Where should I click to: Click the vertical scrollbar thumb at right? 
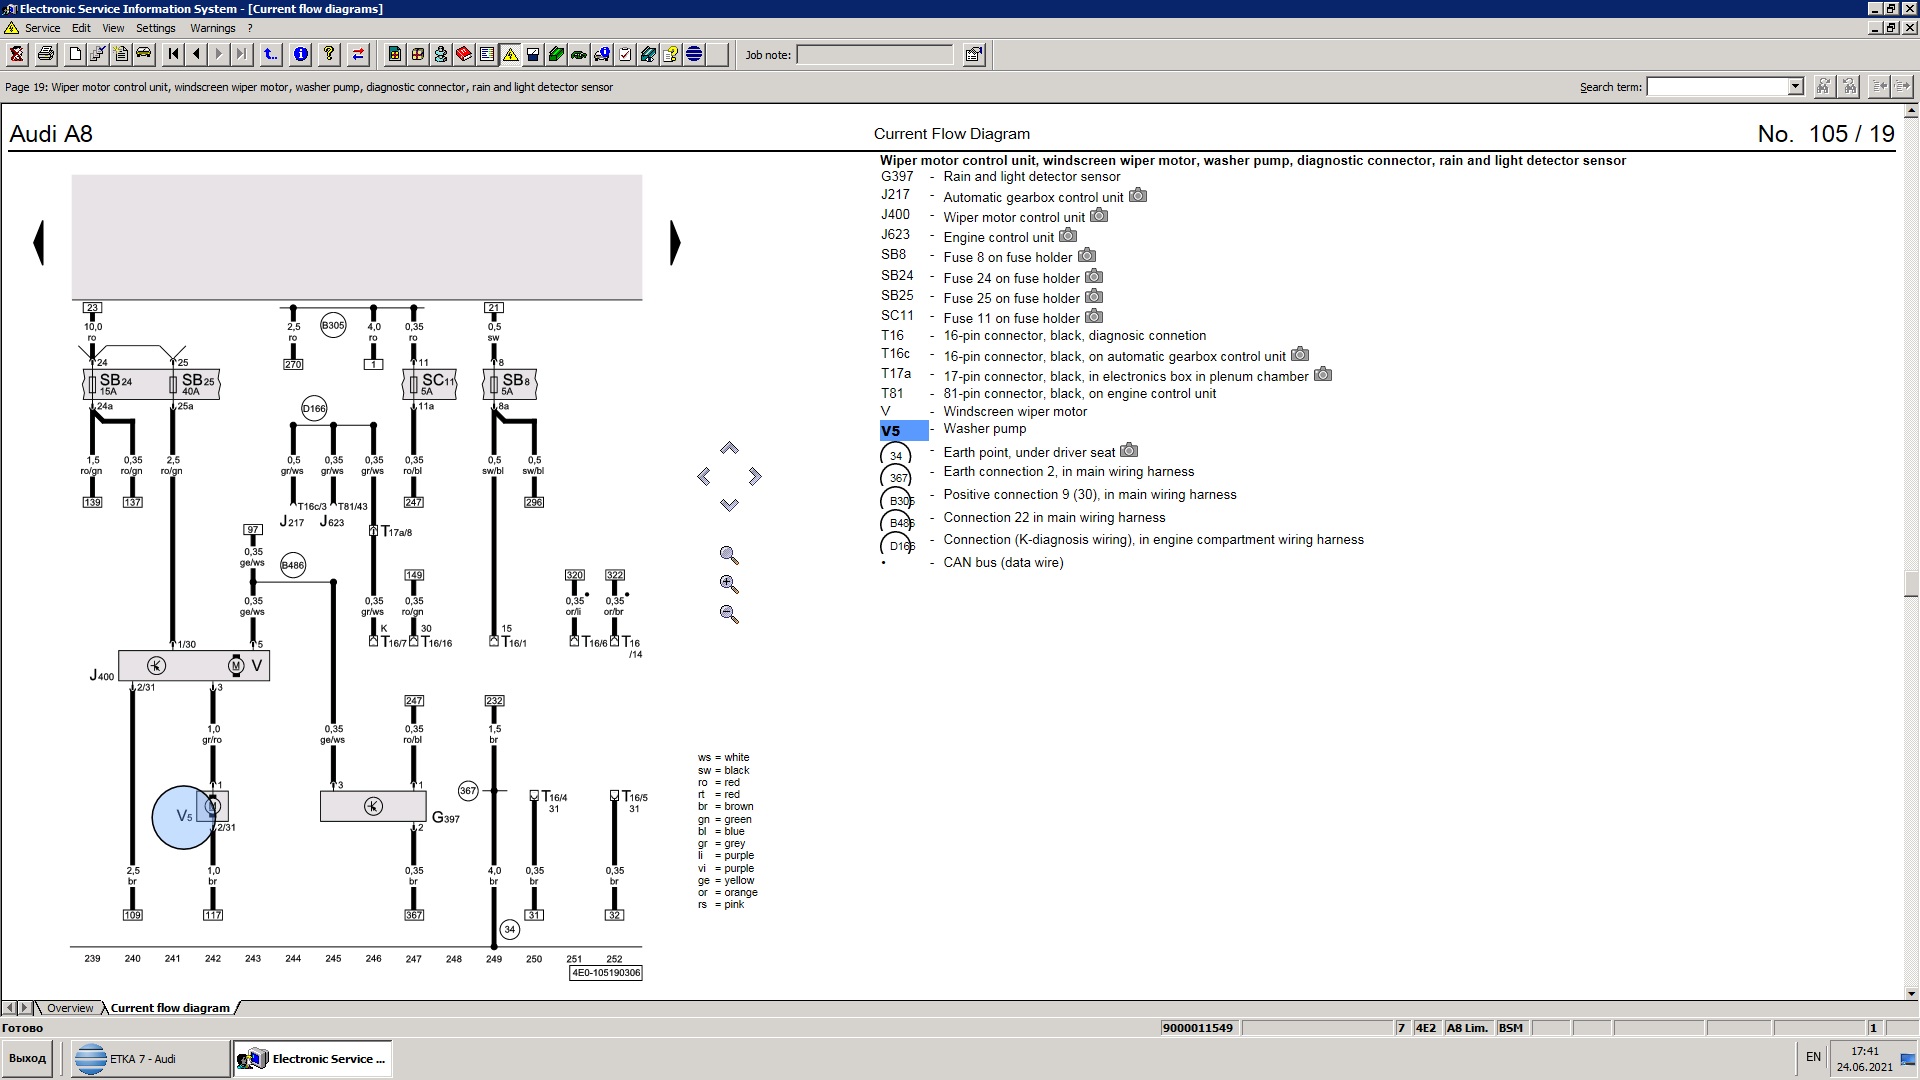pos(1911,583)
